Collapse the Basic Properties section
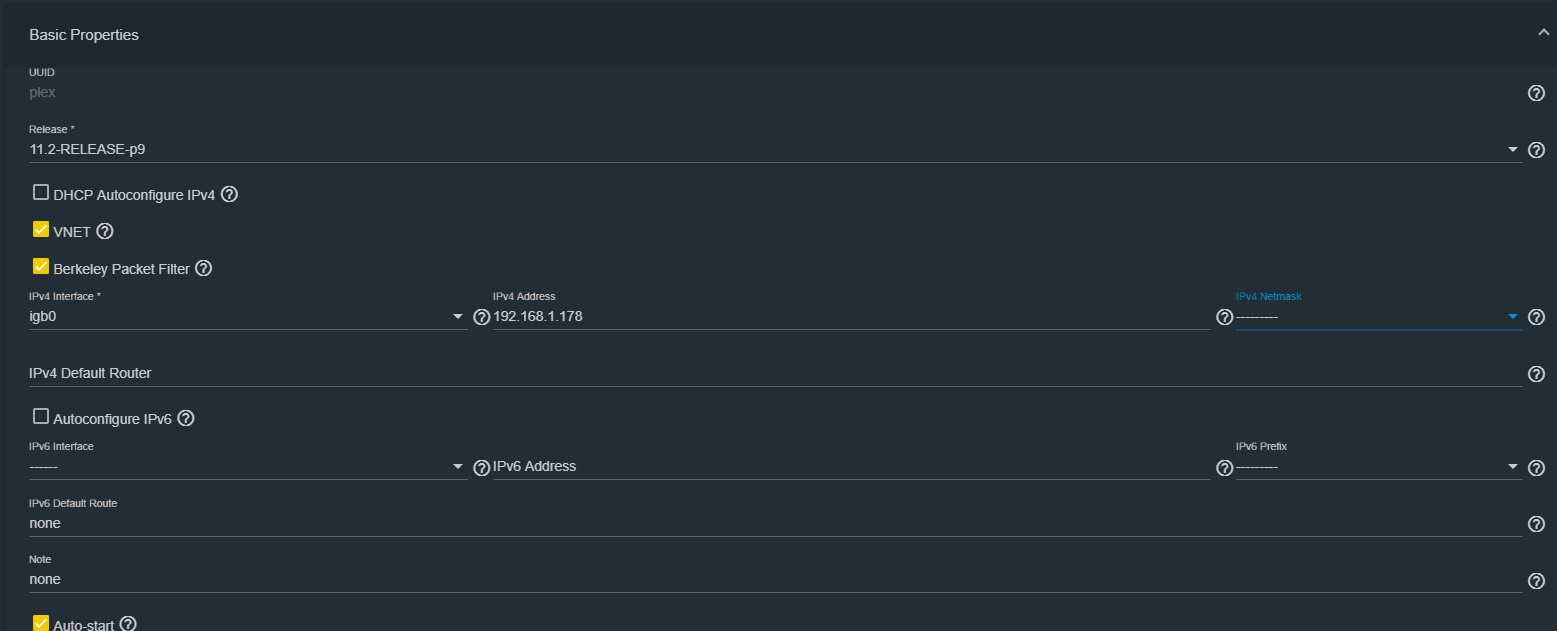Viewport: 1557px width, 631px height. [1543, 33]
